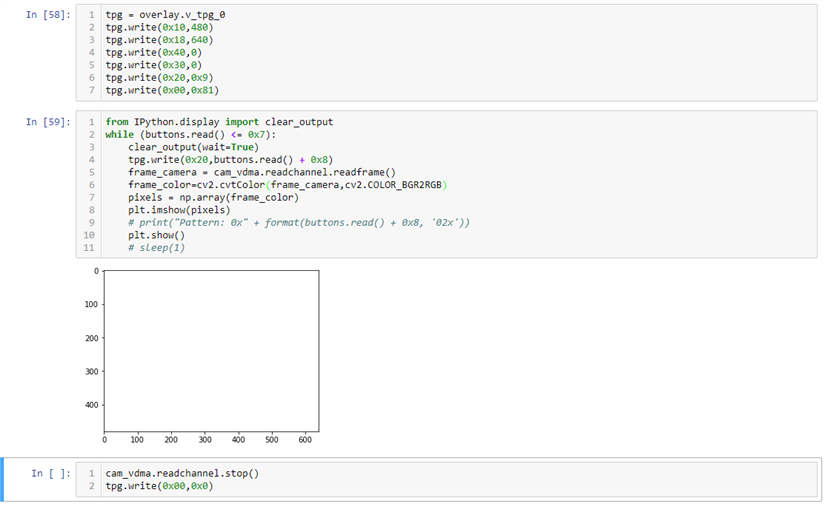Click the In [58] cell prompt
This screenshot has height=506, width=825.
click(47, 15)
